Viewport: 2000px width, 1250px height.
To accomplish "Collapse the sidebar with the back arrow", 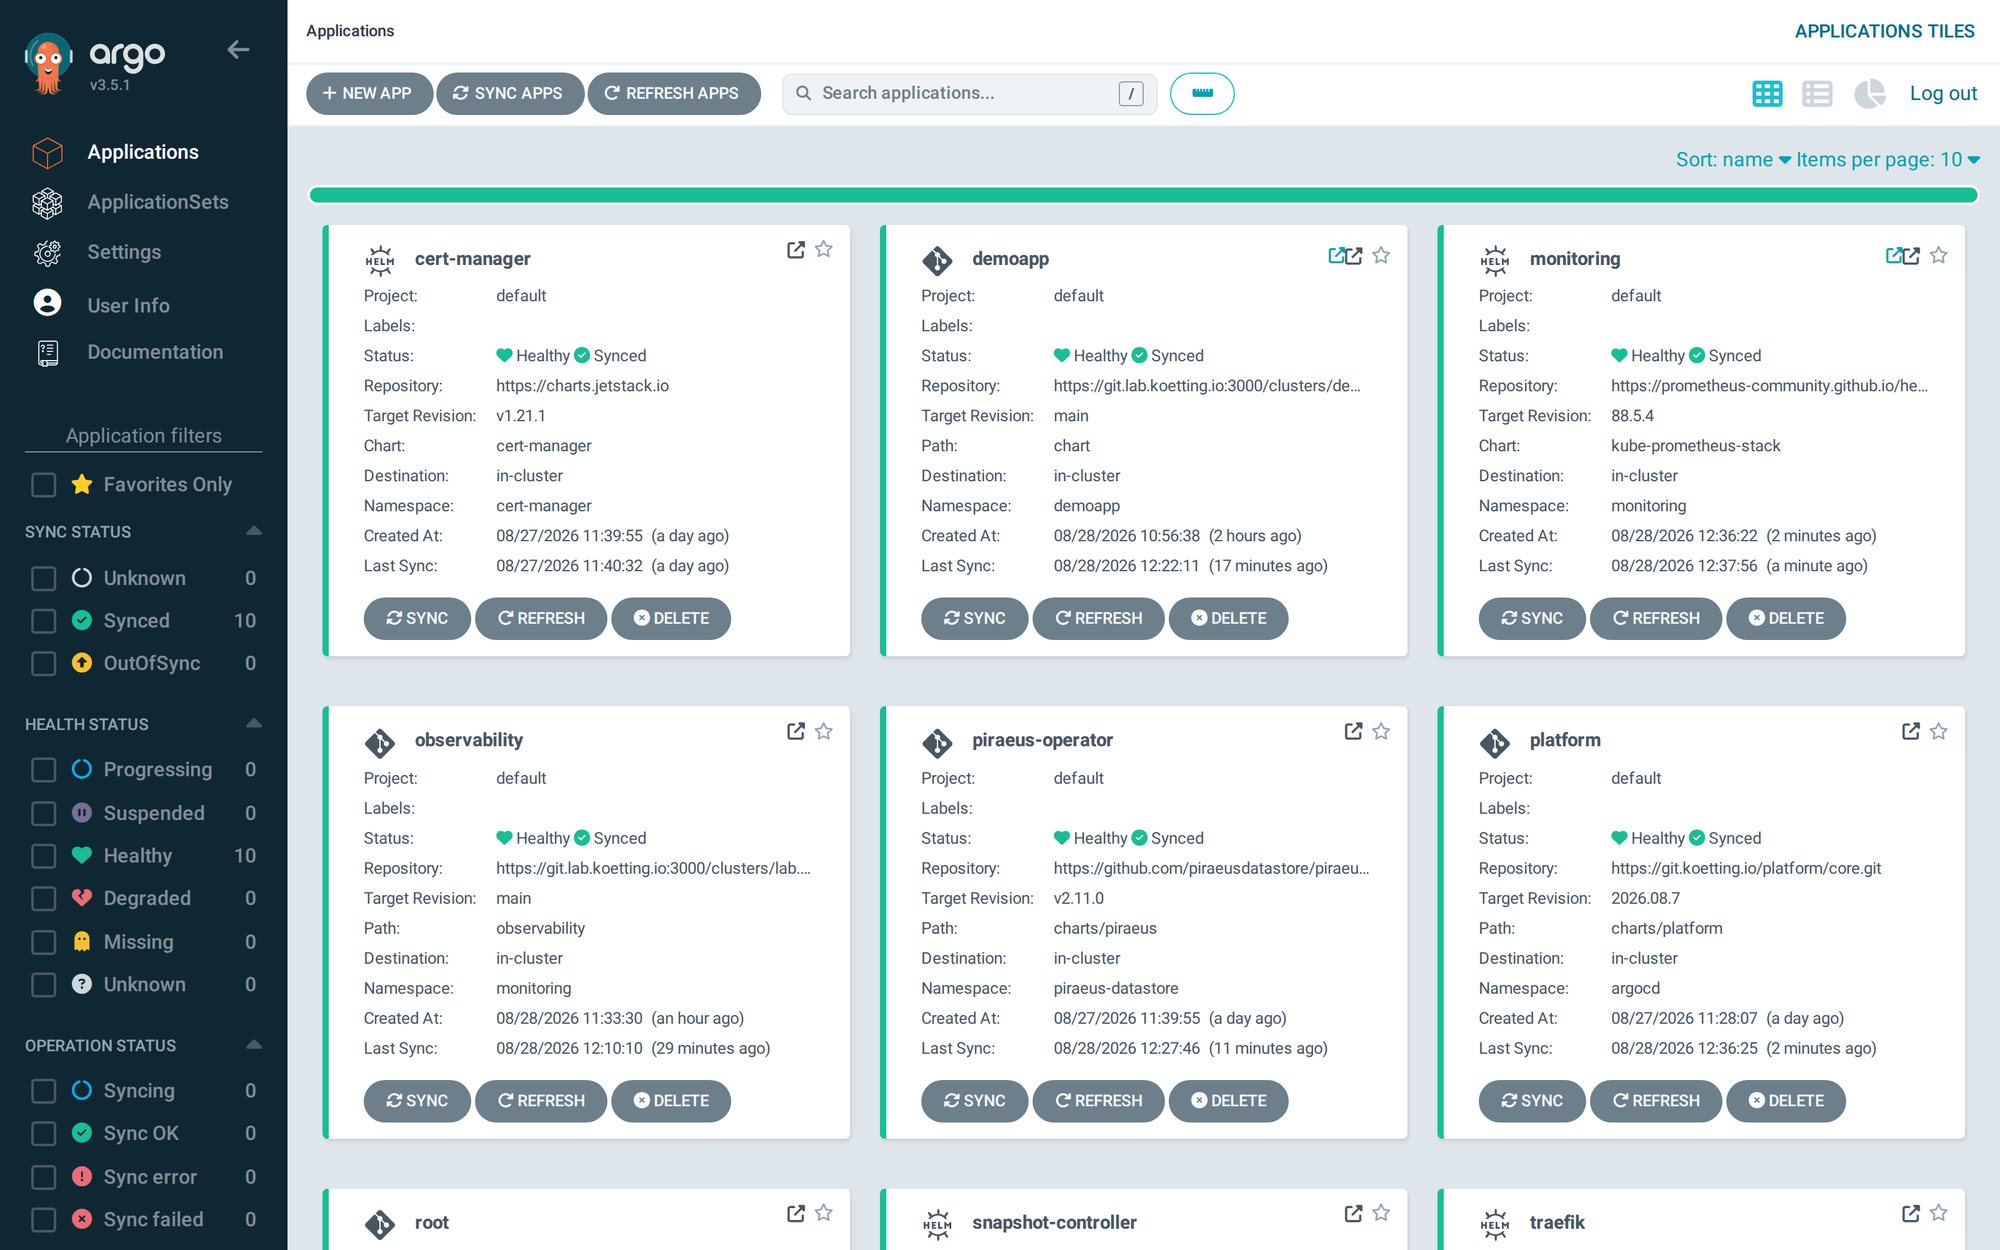I will [x=238, y=49].
